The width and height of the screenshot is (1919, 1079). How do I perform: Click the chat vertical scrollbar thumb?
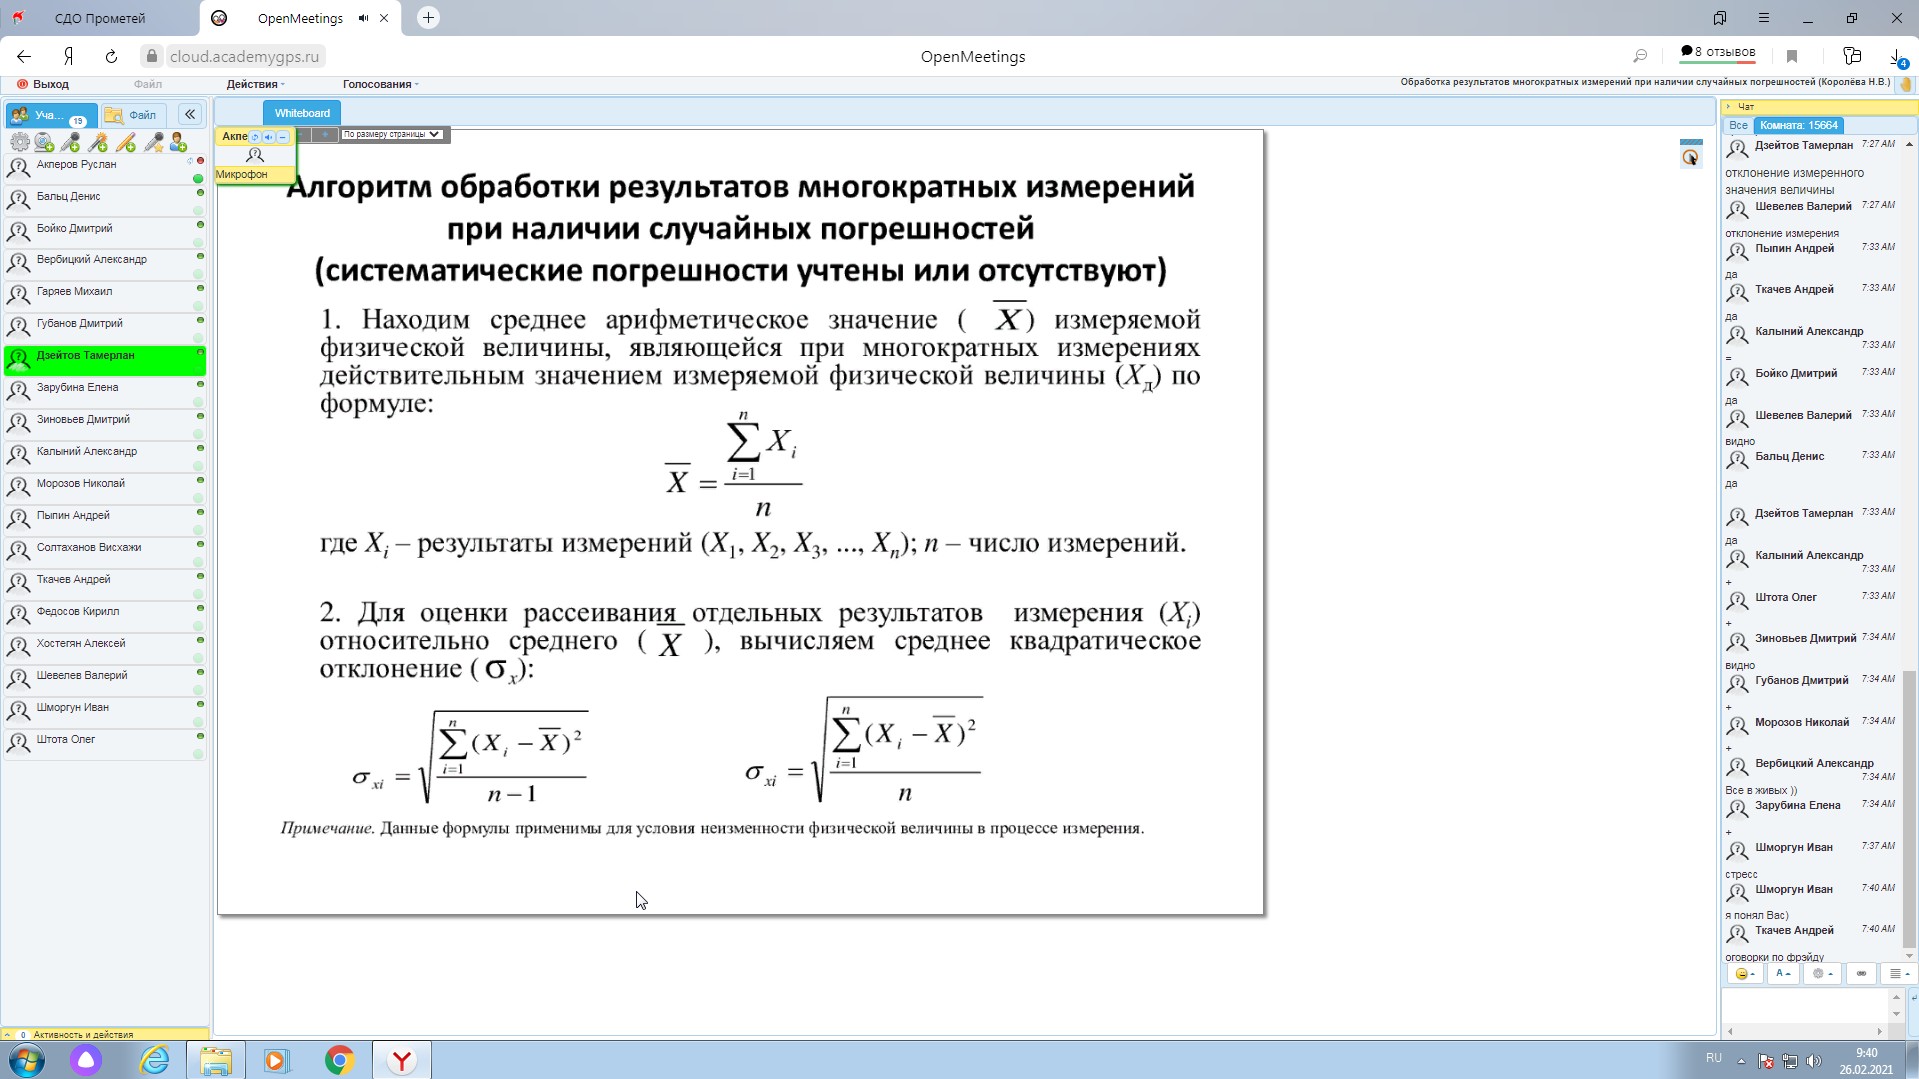(x=1909, y=808)
